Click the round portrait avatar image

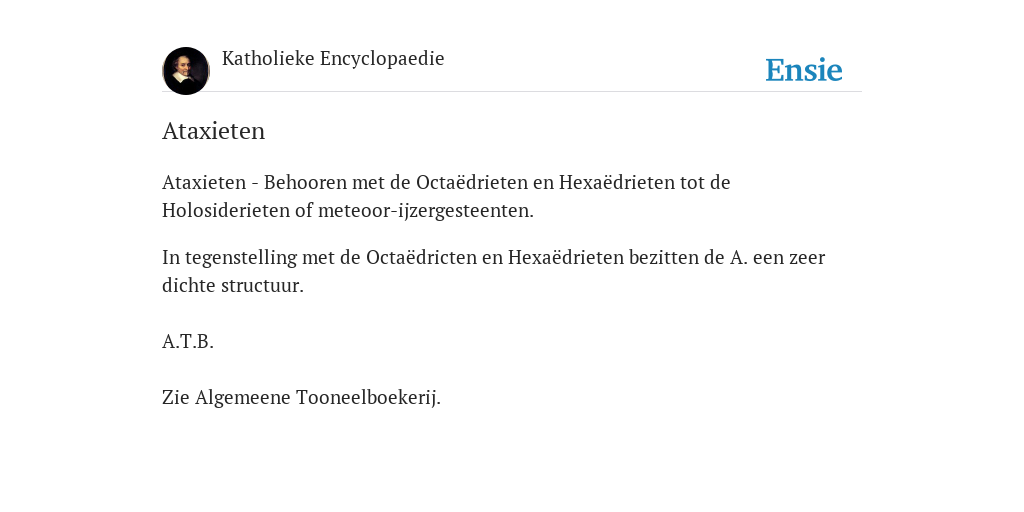(186, 71)
